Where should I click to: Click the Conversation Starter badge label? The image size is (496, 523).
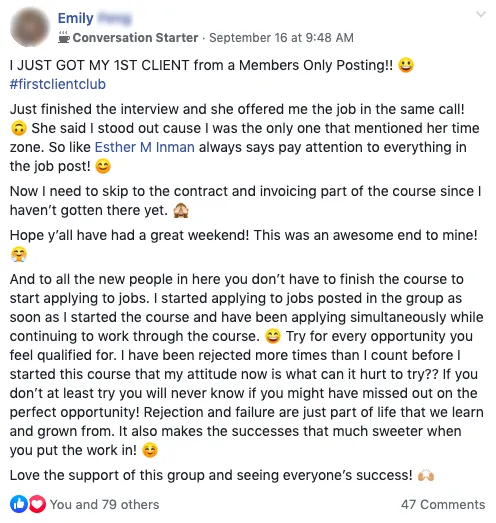[x=135, y=38]
